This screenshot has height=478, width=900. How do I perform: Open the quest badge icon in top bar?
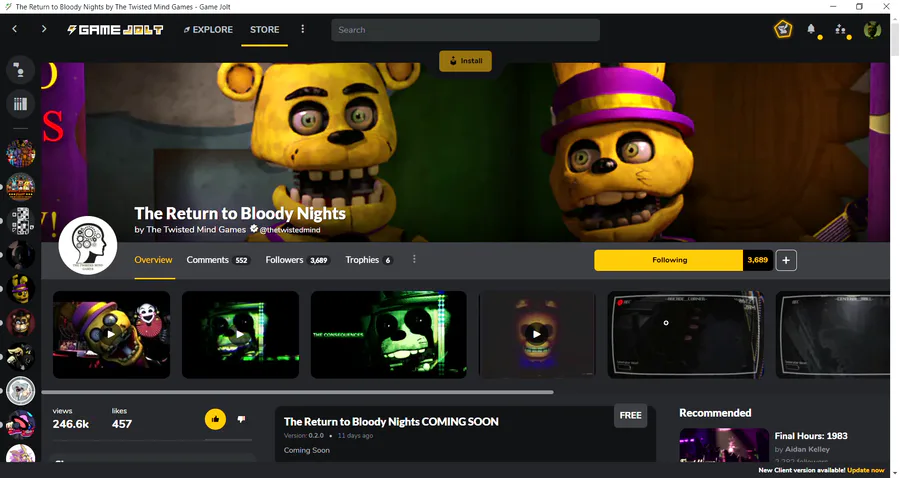coord(783,29)
